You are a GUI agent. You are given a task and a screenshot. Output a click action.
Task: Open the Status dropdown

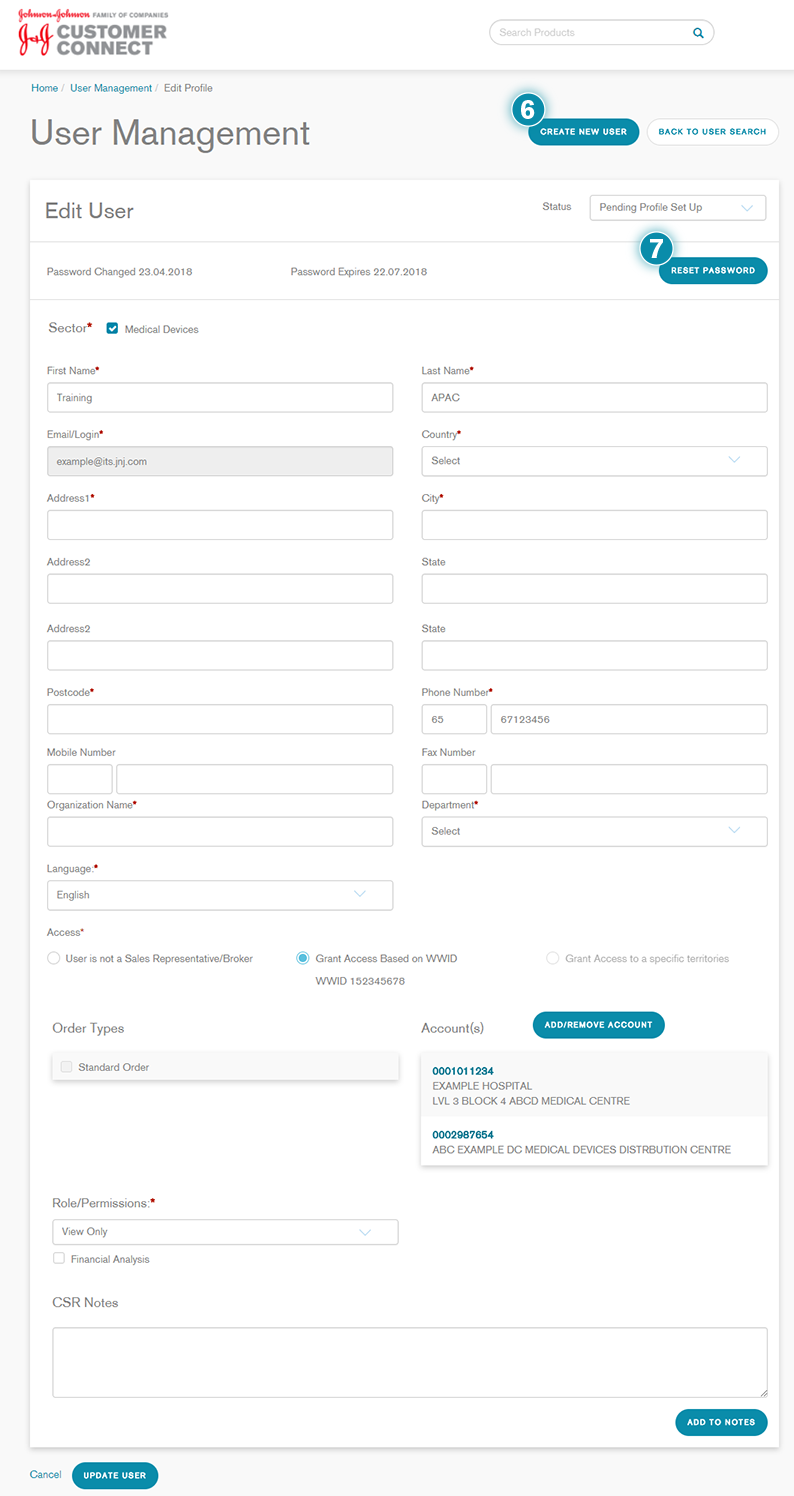[x=677, y=207]
